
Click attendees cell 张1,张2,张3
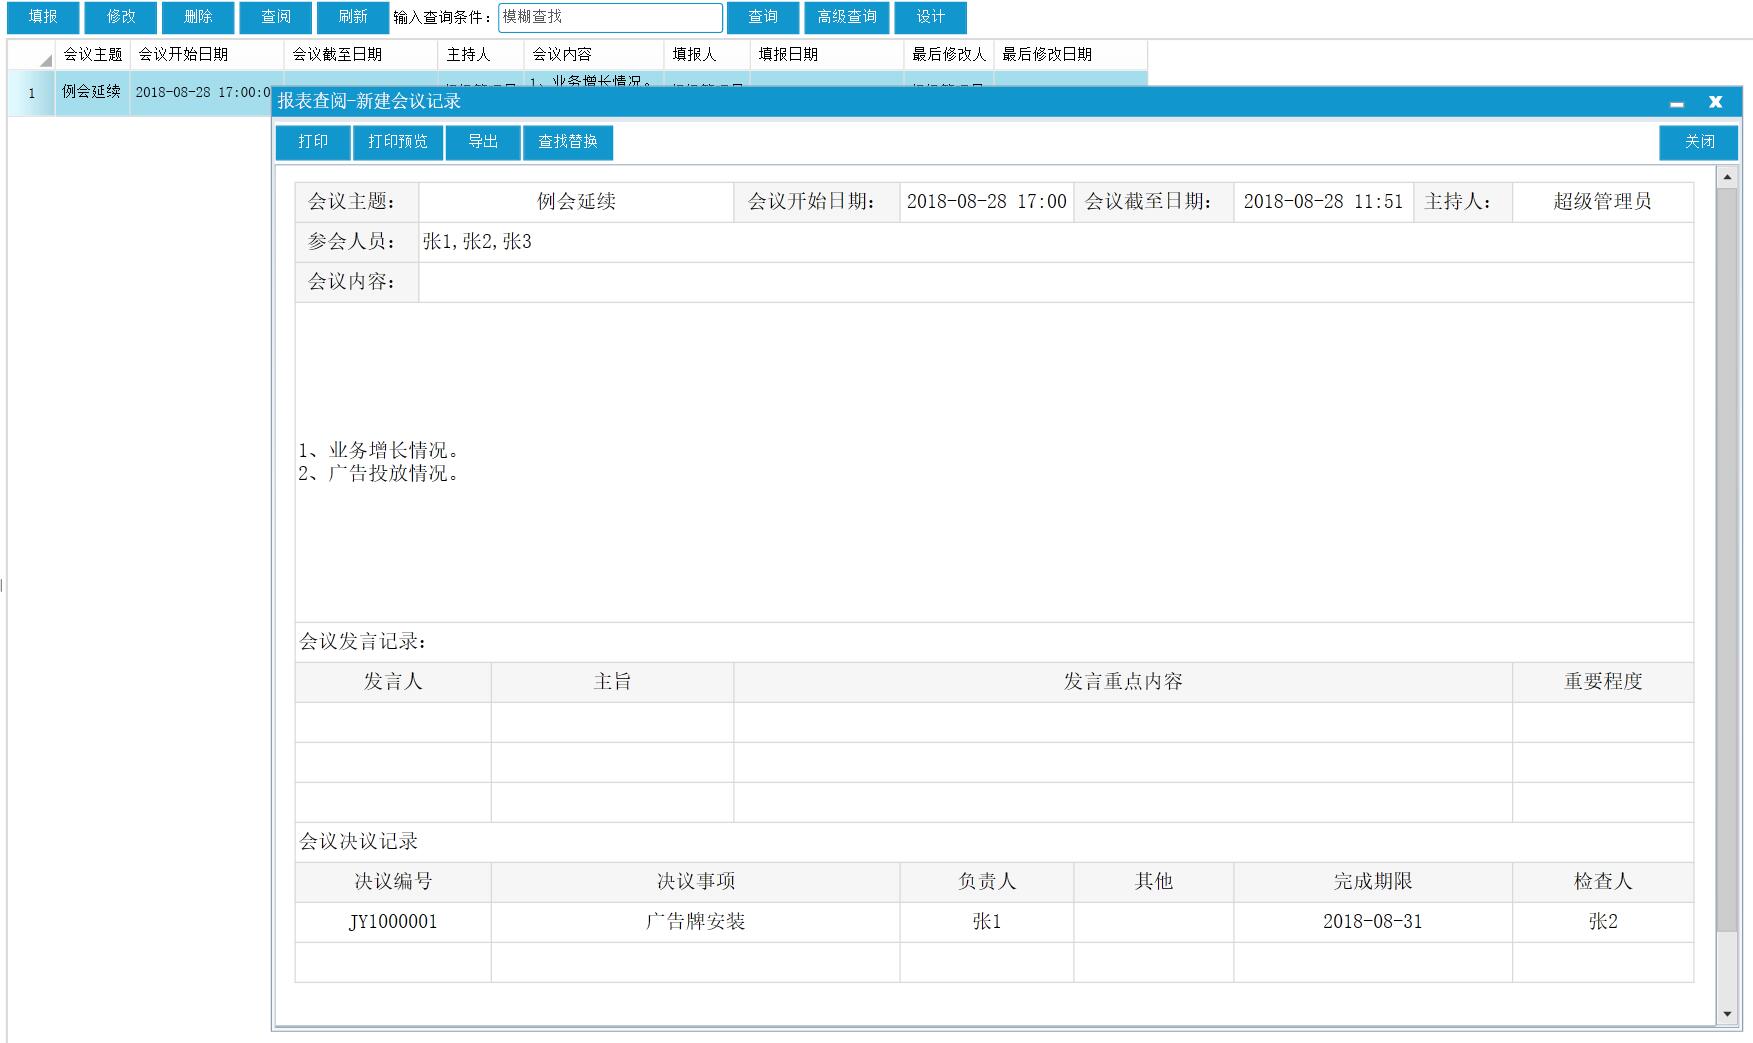tap(1055, 242)
